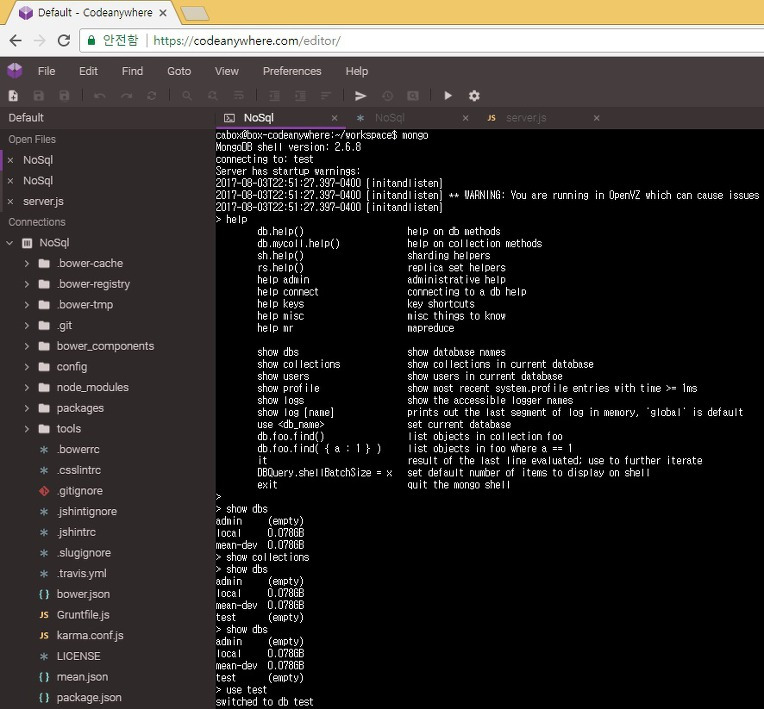Click the Find and Replace toolbar icon
764x709 pixels.
coord(213,96)
